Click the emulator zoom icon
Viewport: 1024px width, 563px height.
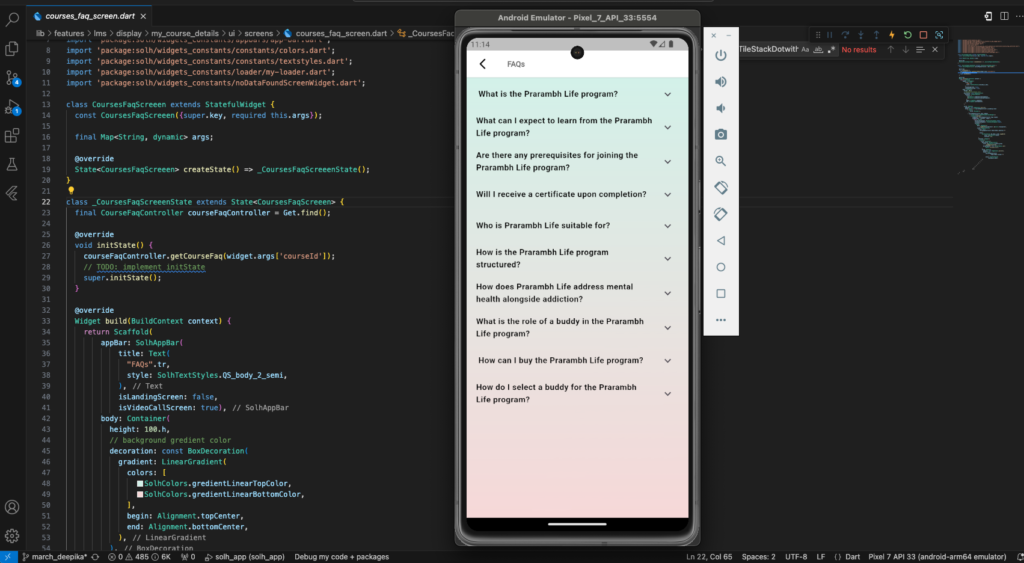[720, 161]
